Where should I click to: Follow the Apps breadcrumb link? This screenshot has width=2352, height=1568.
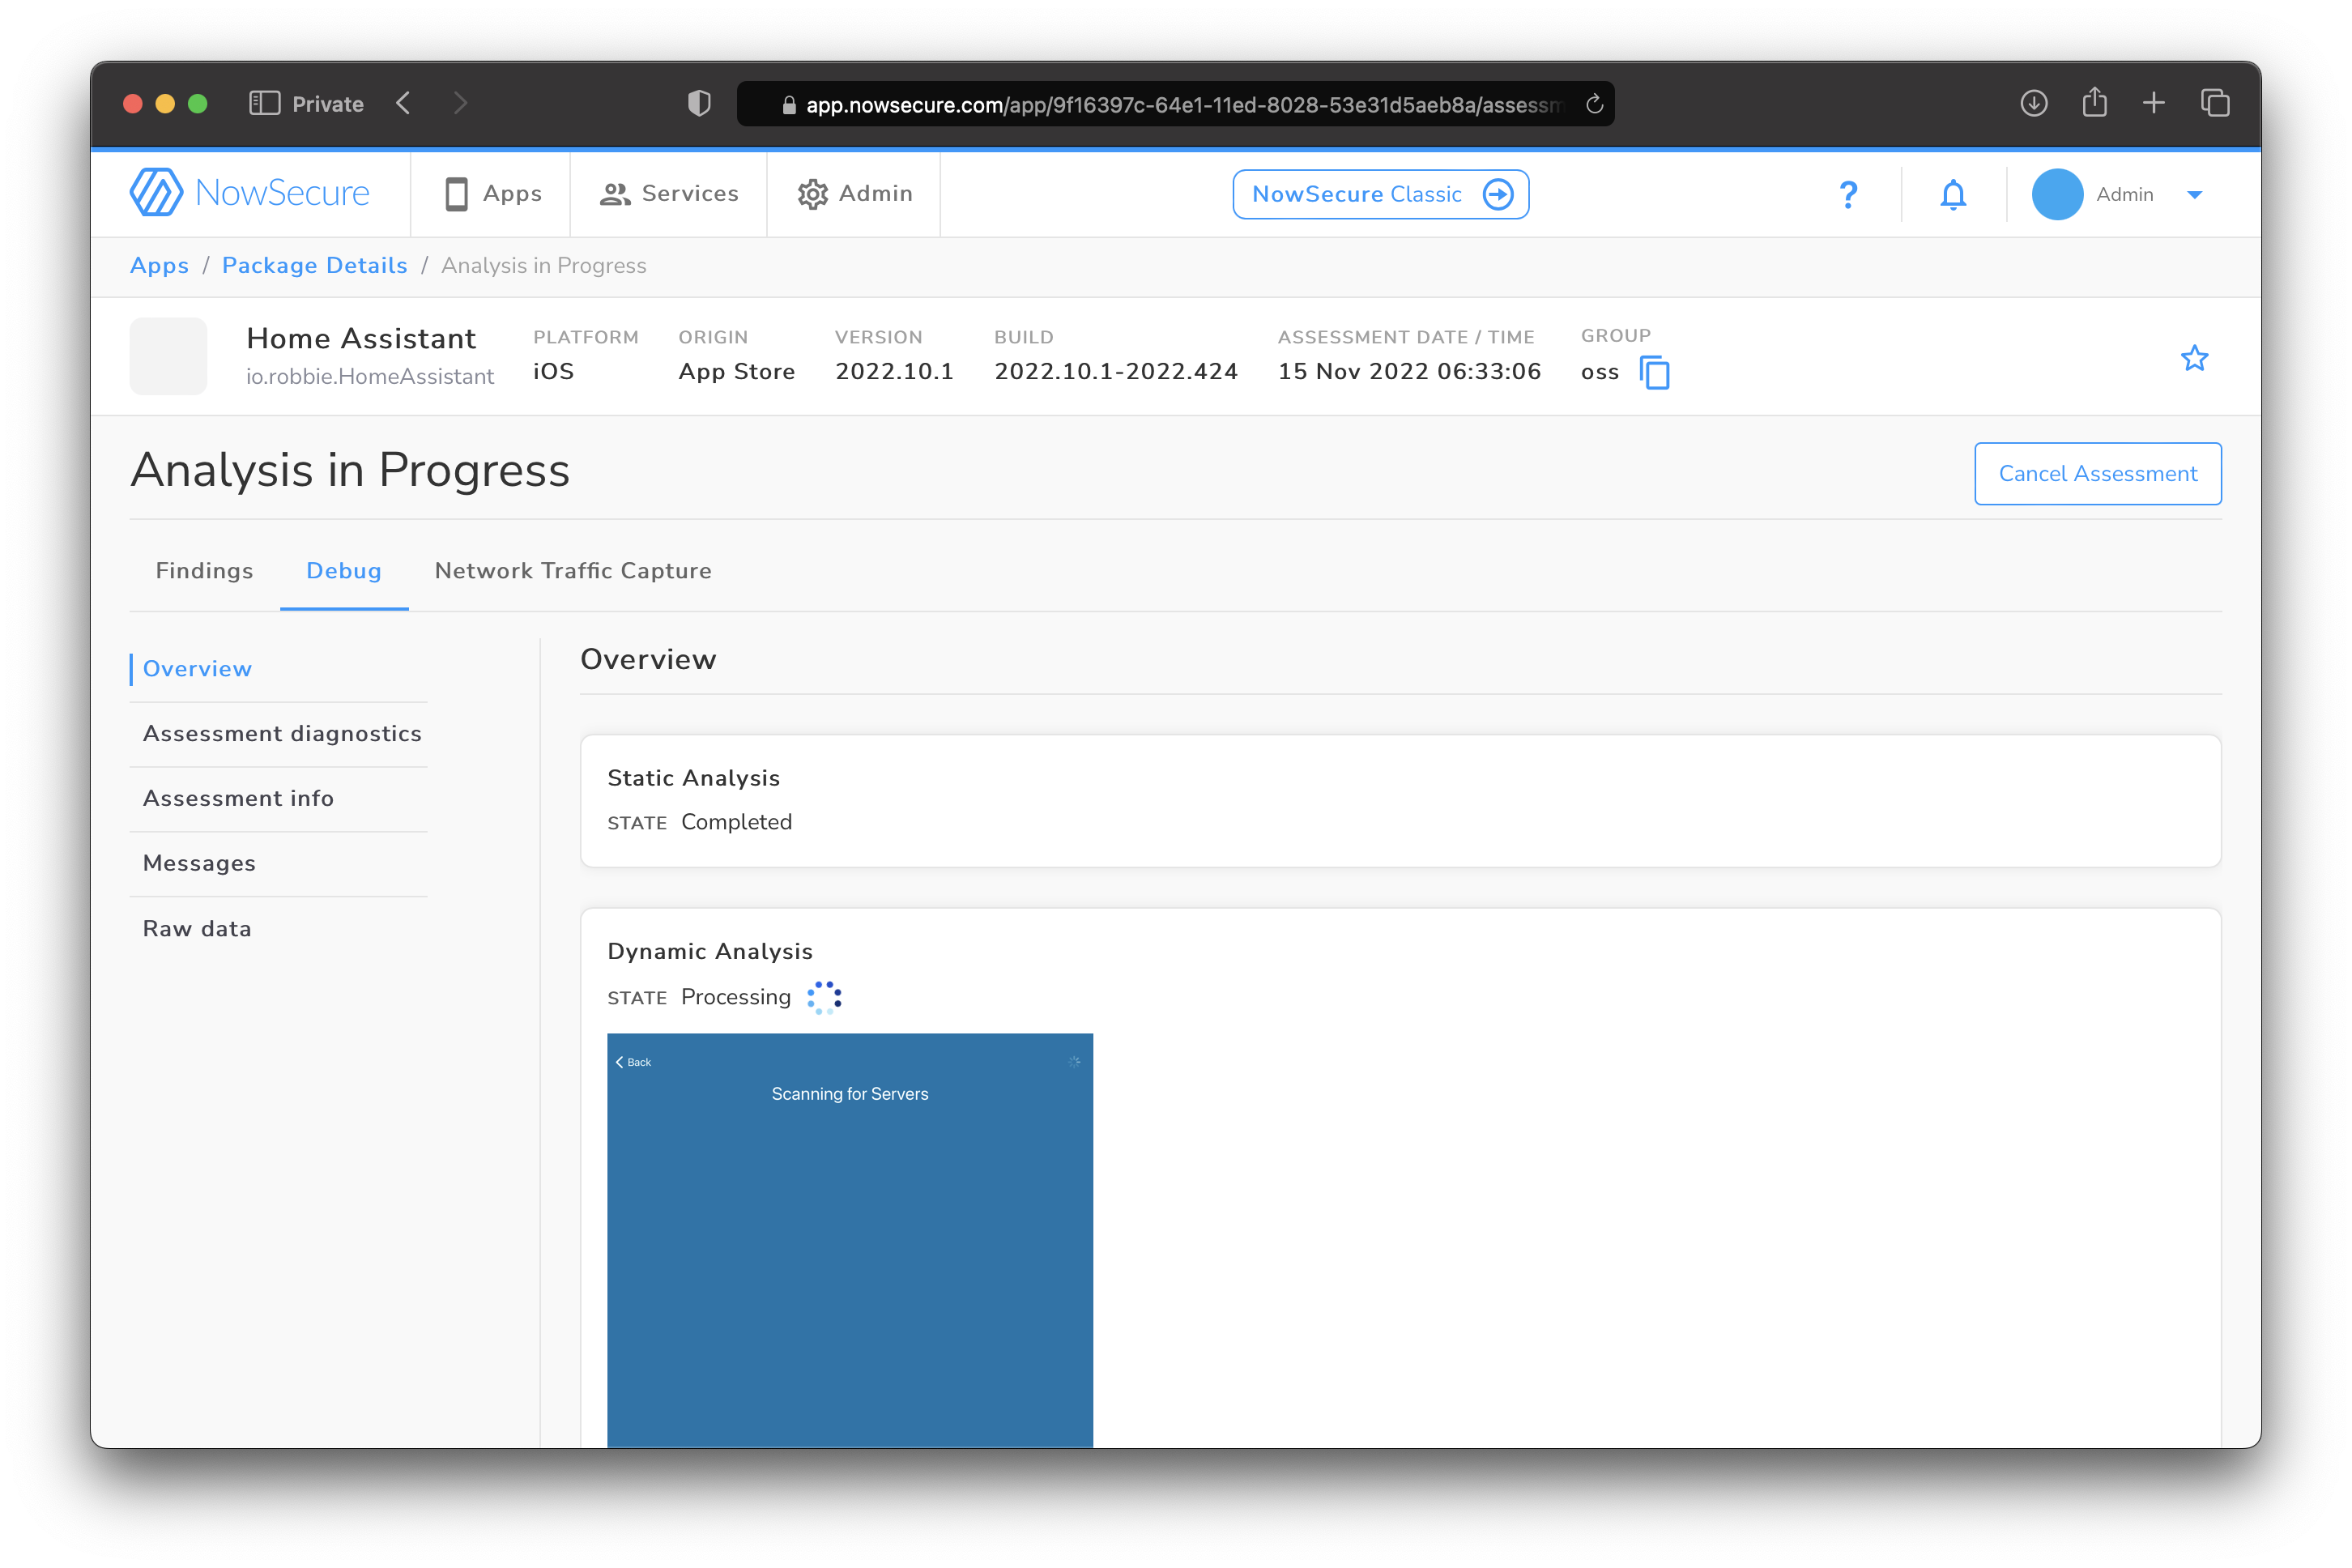159,266
